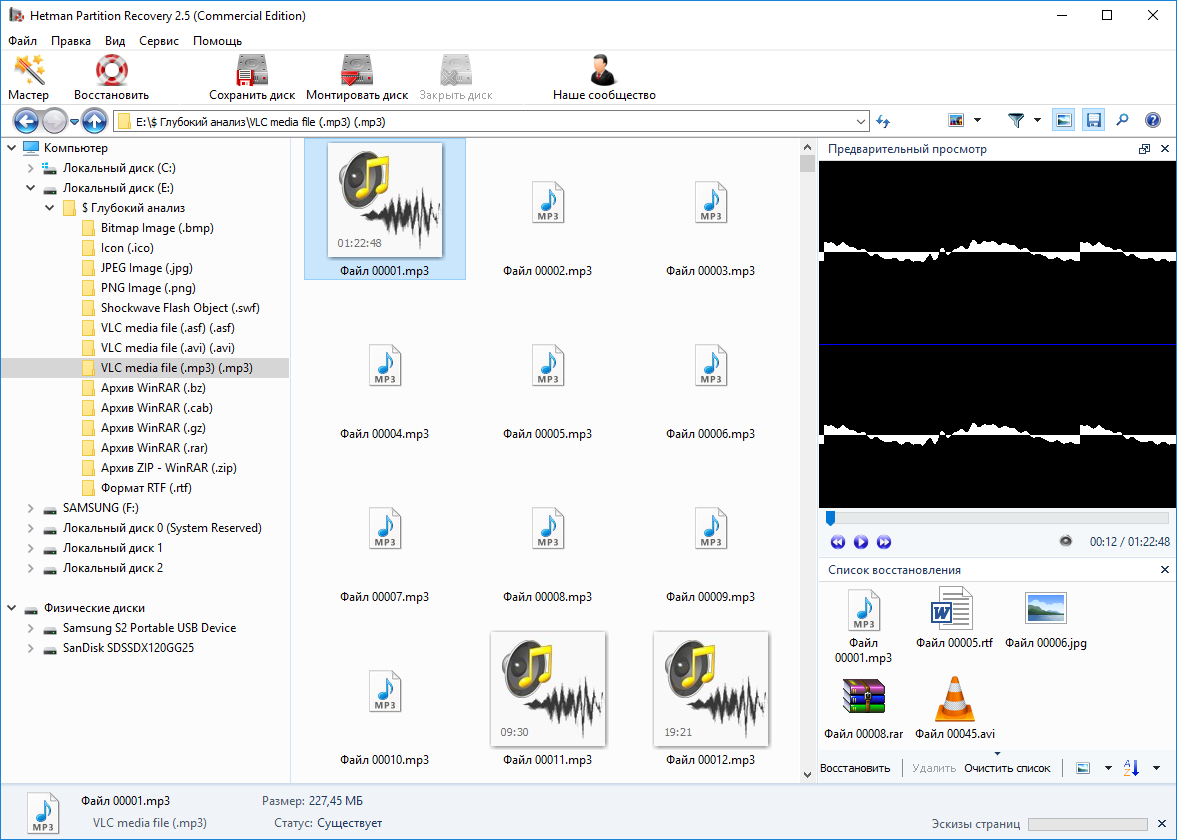Open the address bar path dropdown

[x=861, y=121]
